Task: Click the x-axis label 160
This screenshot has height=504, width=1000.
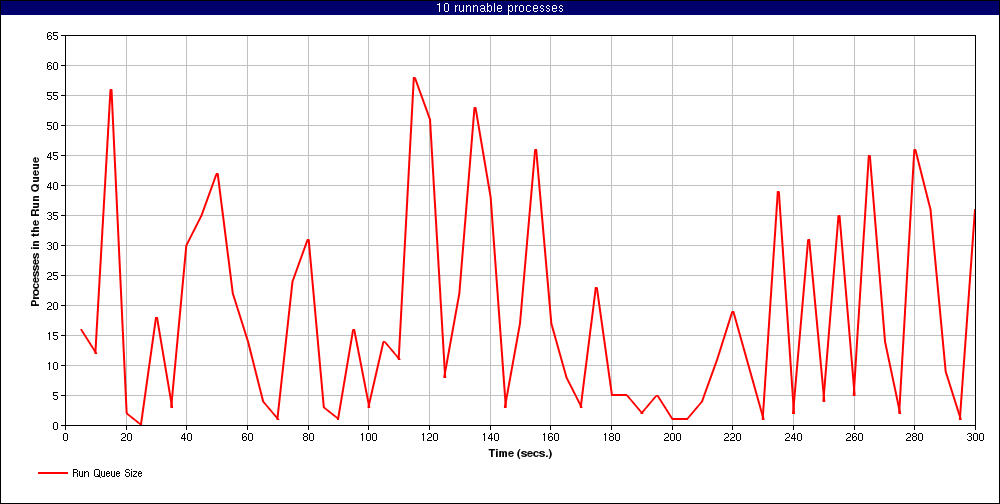Action: click(550, 437)
